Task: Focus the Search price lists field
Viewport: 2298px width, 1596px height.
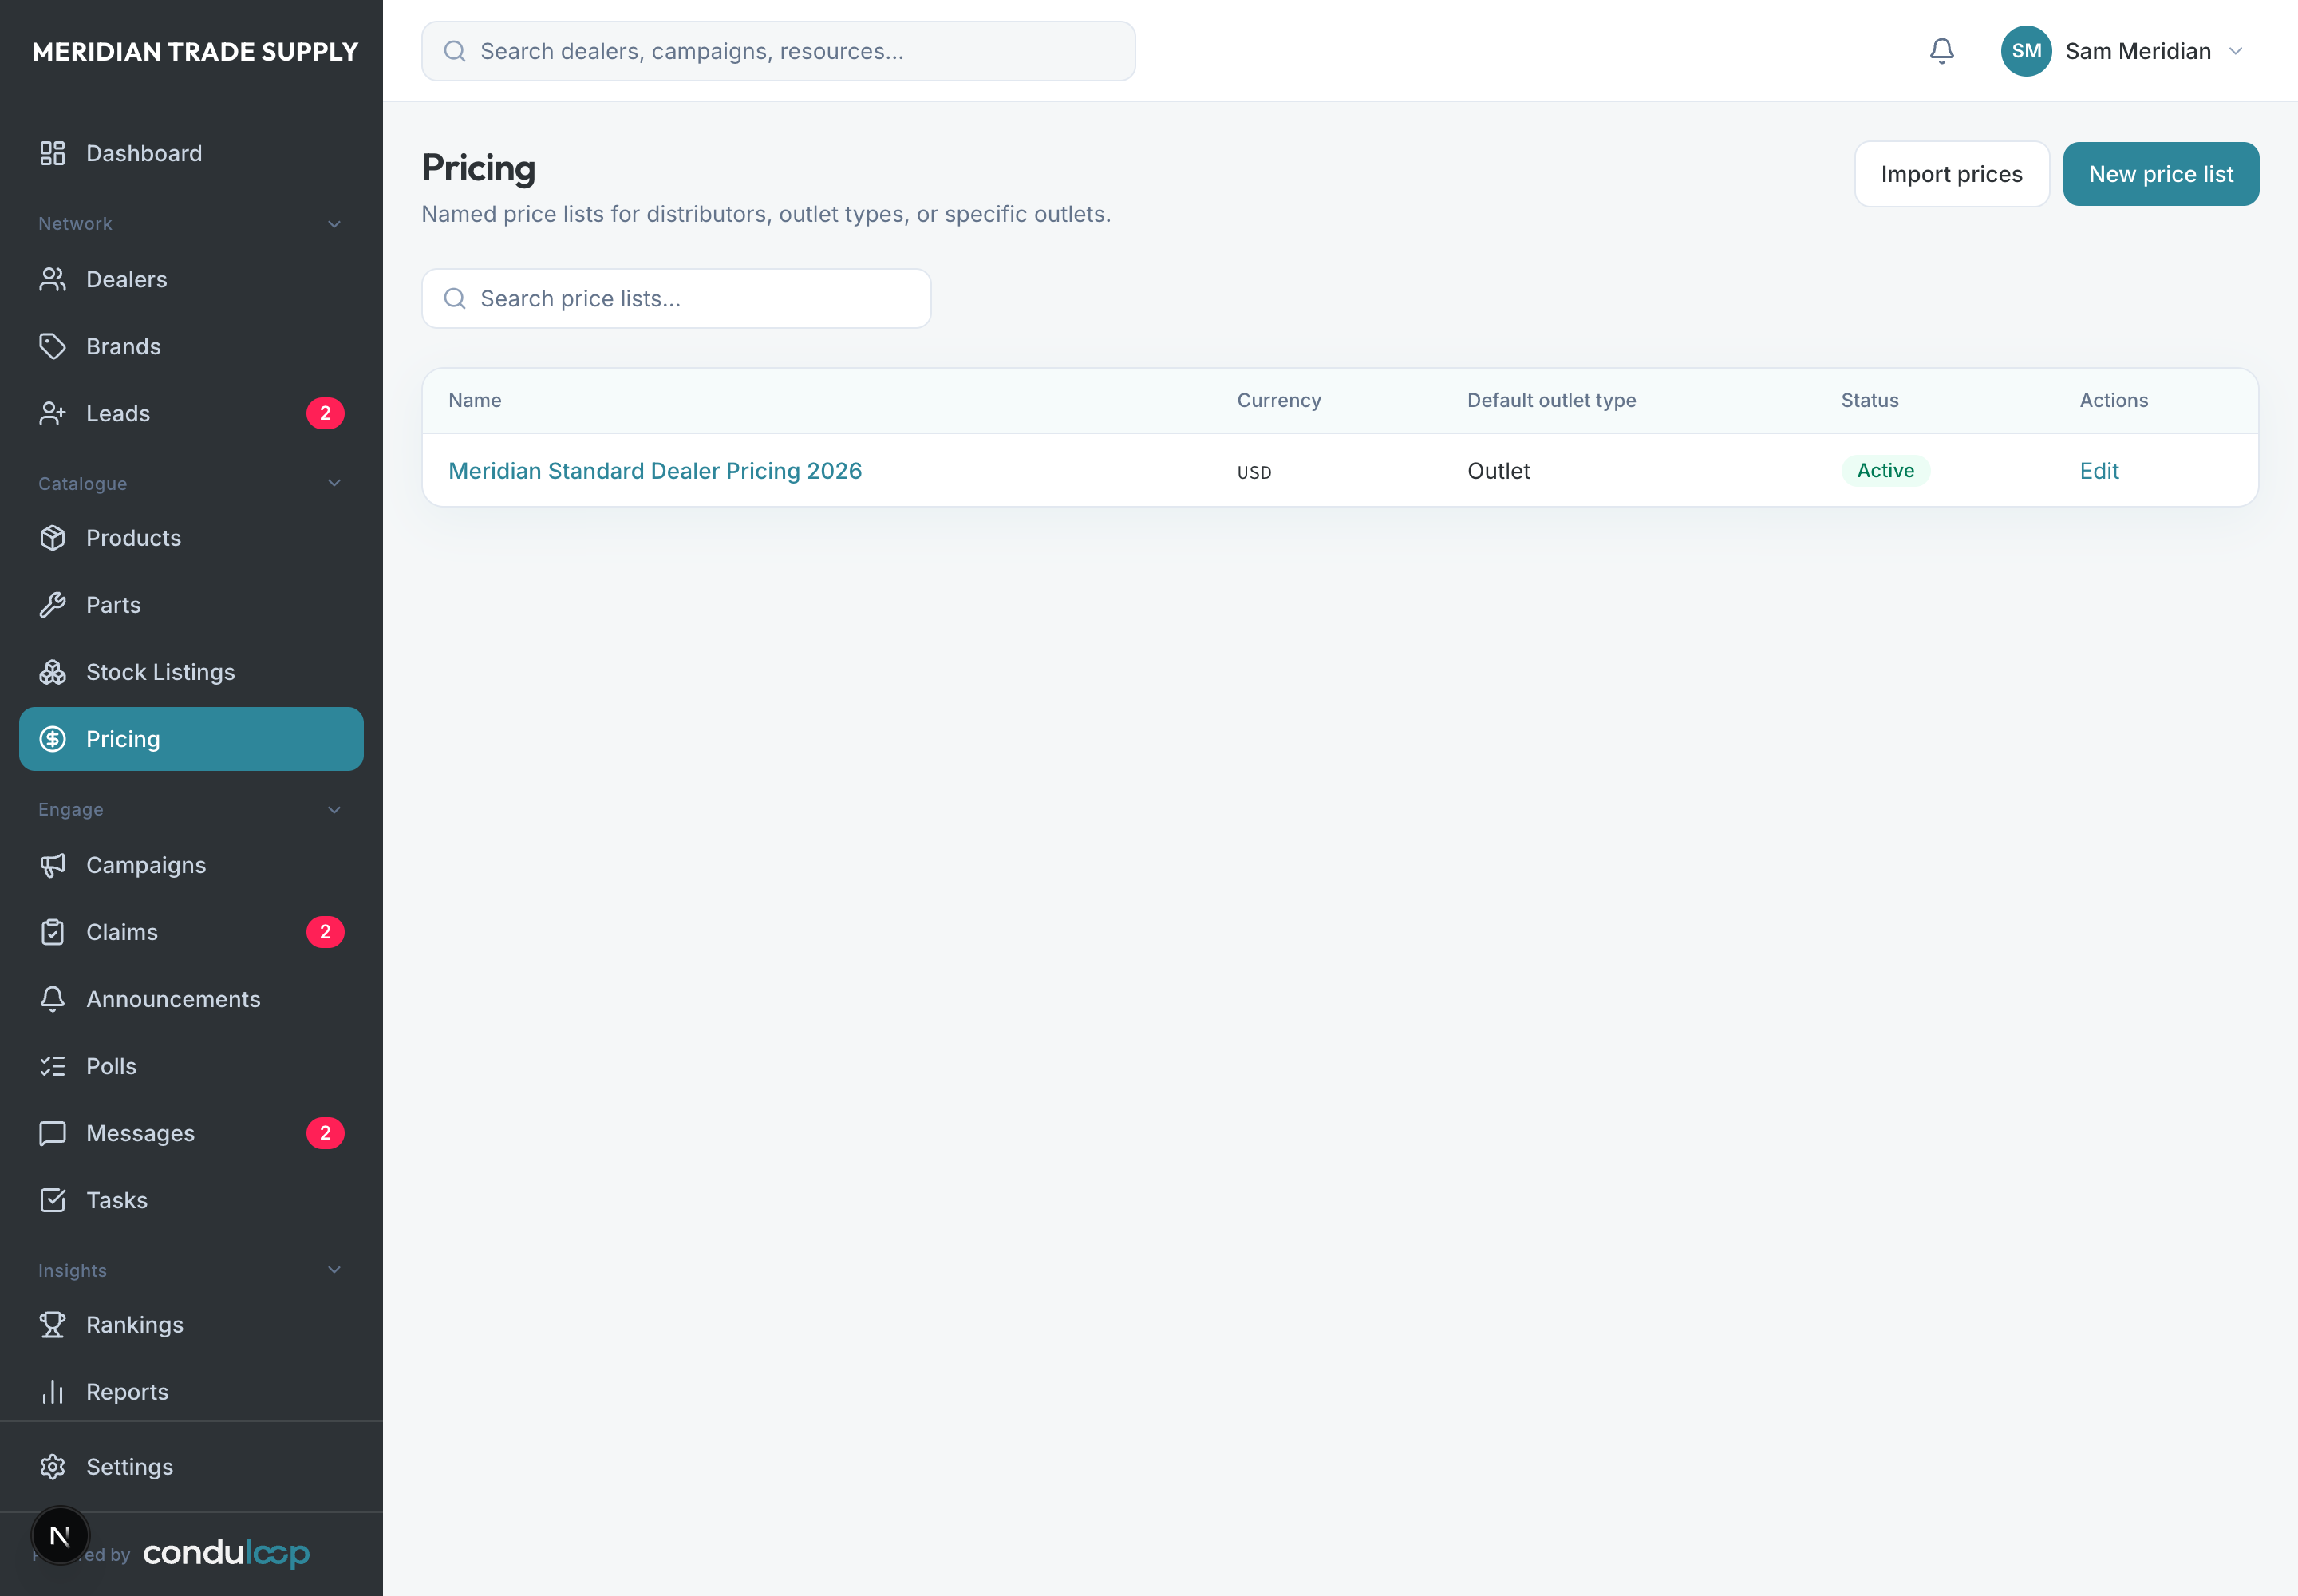Action: tap(676, 298)
